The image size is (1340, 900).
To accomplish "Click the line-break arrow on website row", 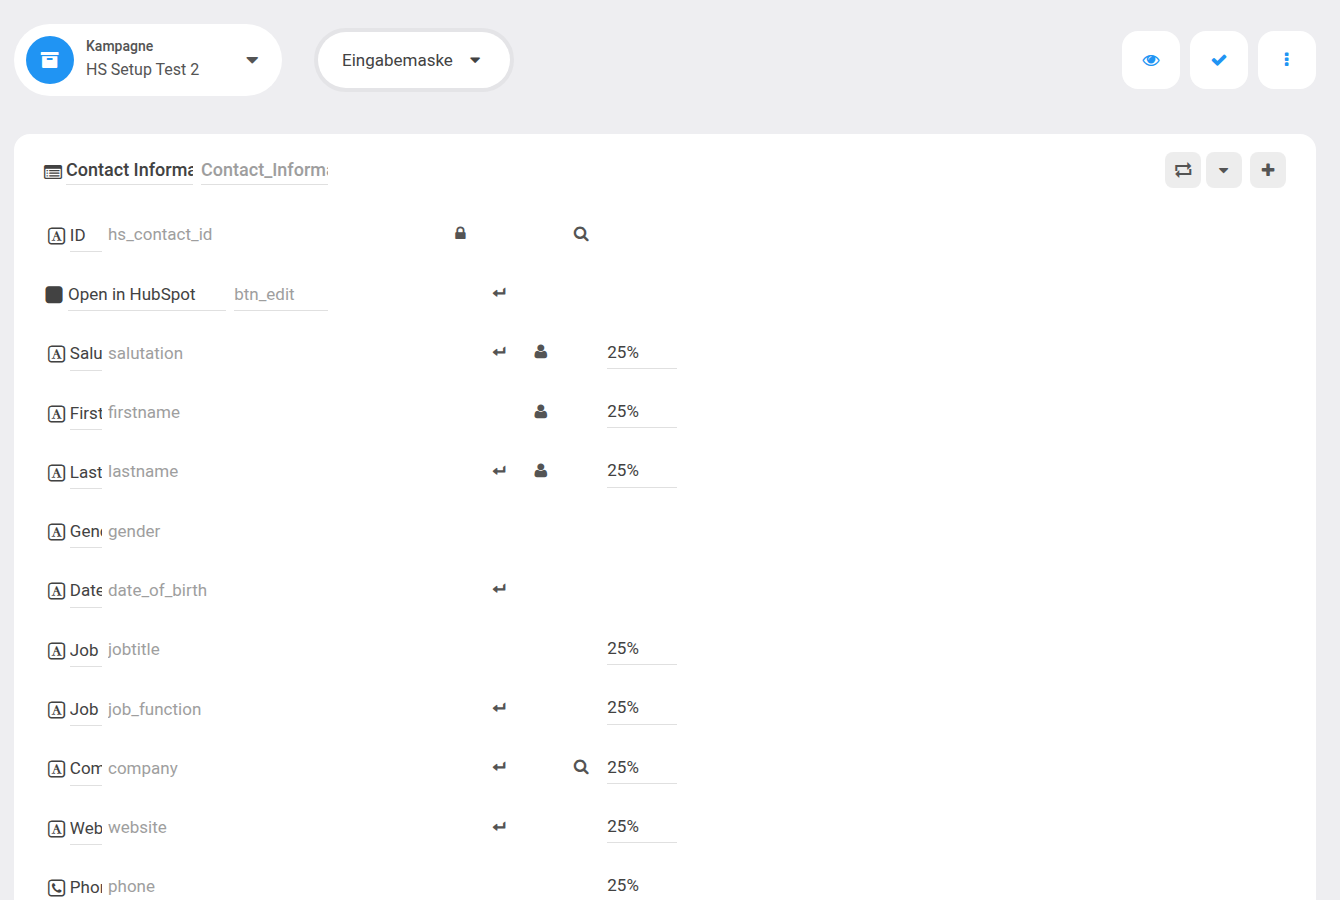I will pyautogui.click(x=499, y=827).
